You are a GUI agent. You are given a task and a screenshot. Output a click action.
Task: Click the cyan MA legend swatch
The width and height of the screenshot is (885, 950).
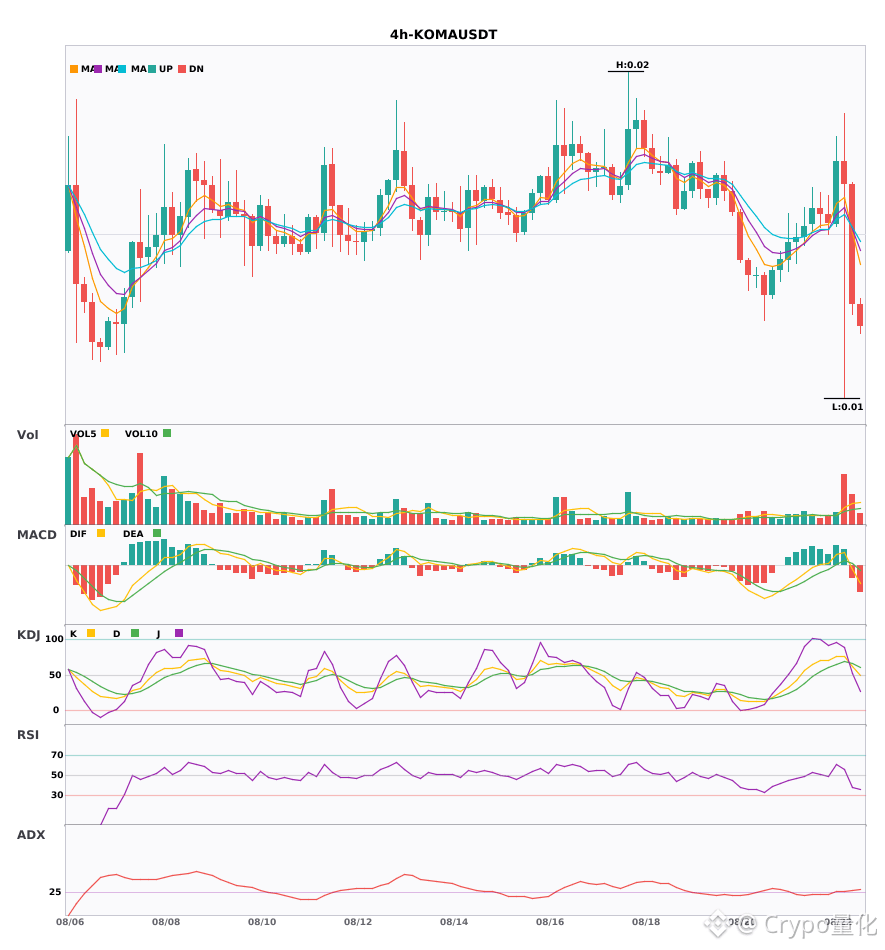point(122,69)
